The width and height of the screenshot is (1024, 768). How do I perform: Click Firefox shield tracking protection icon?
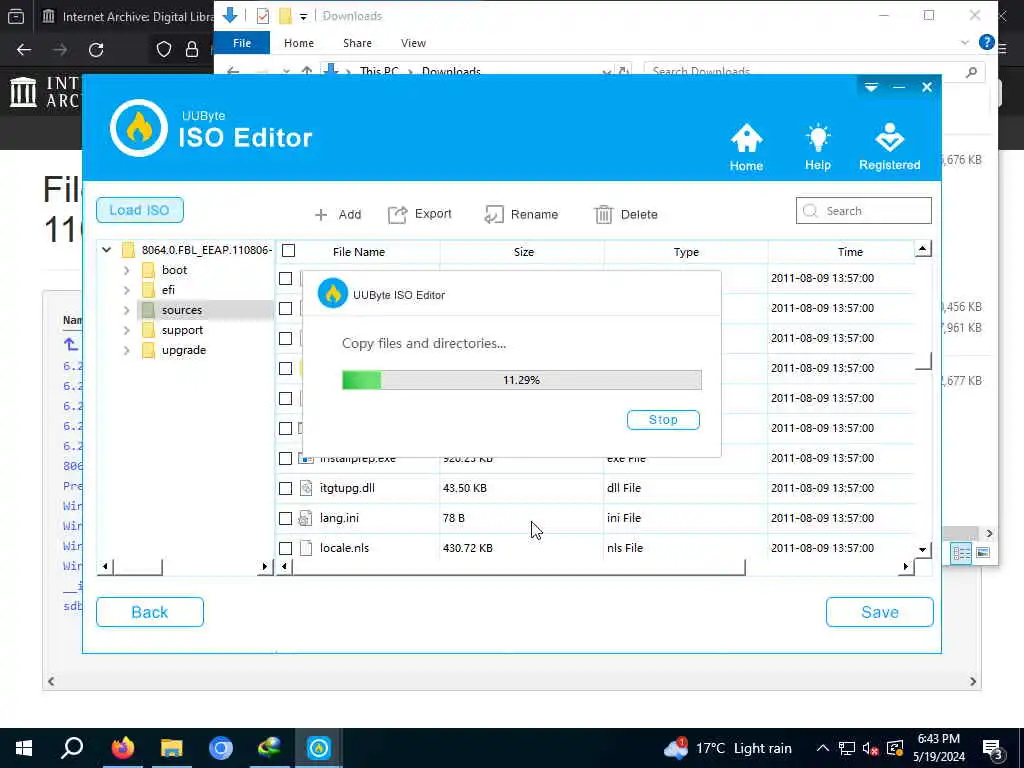tap(163, 50)
